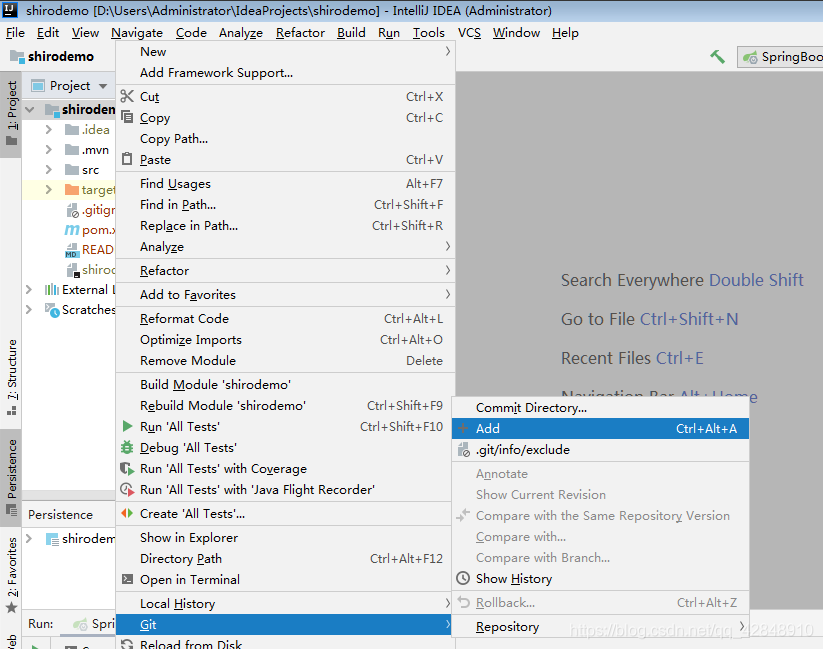Choose Copy Path...
Image resolution: width=823 pixels, height=649 pixels.
click(285, 138)
